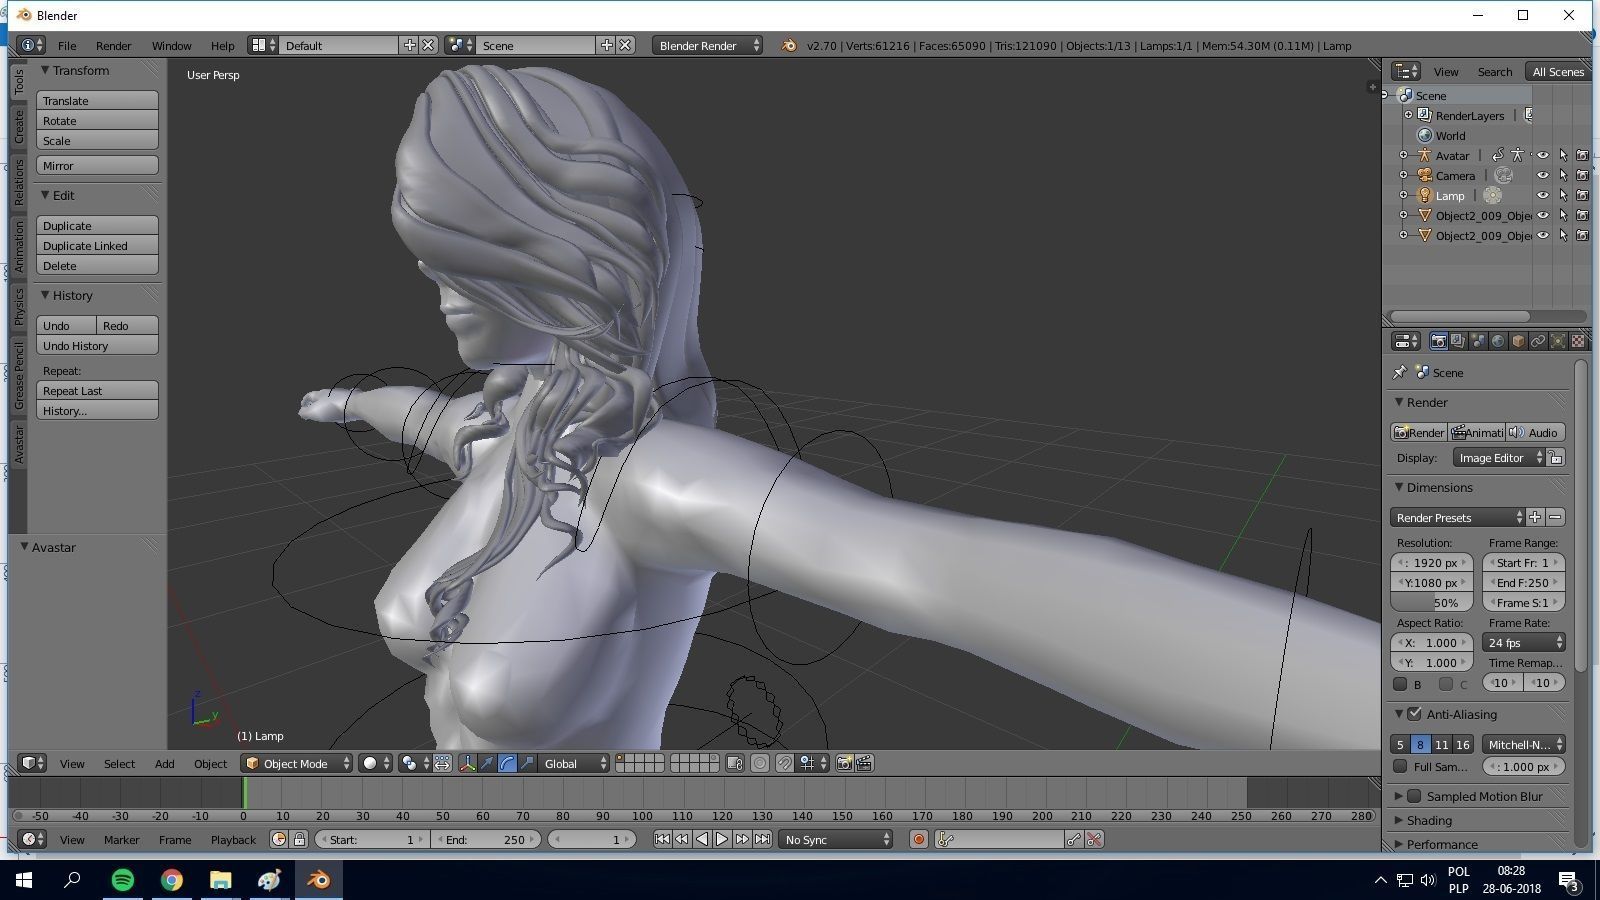Delete the Default screen layout
Viewport: 1600px width, 900px height.
pyautogui.click(x=428, y=45)
